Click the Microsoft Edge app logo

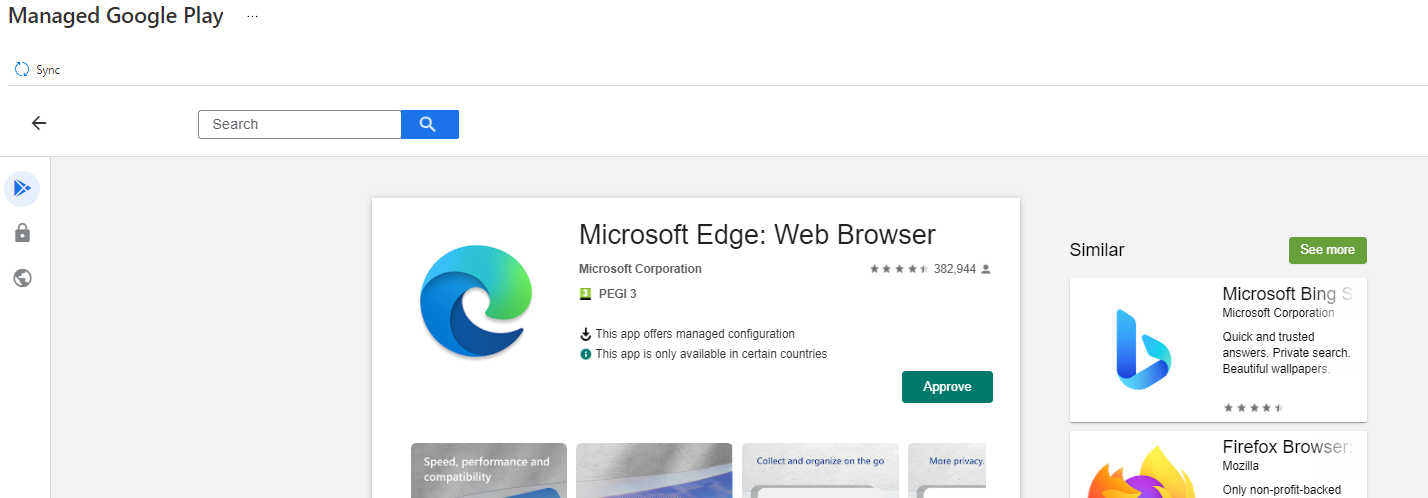pyautogui.click(x=473, y=300)
